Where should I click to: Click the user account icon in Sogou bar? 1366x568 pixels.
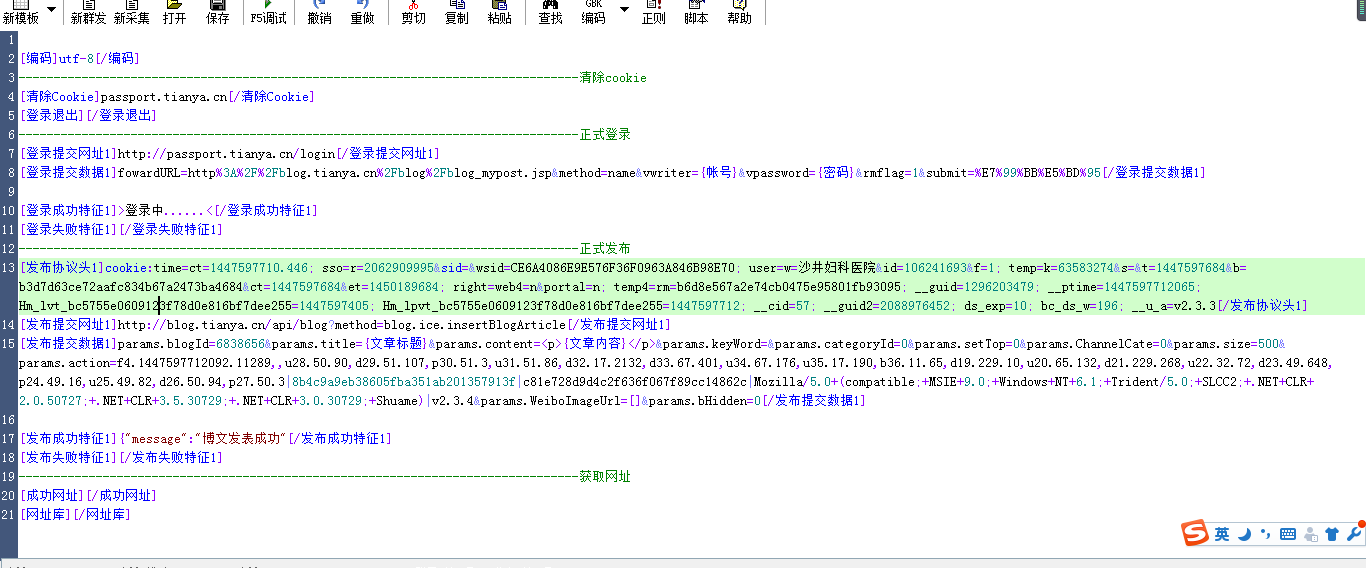pyautogui.click(x=1311, y=535)
